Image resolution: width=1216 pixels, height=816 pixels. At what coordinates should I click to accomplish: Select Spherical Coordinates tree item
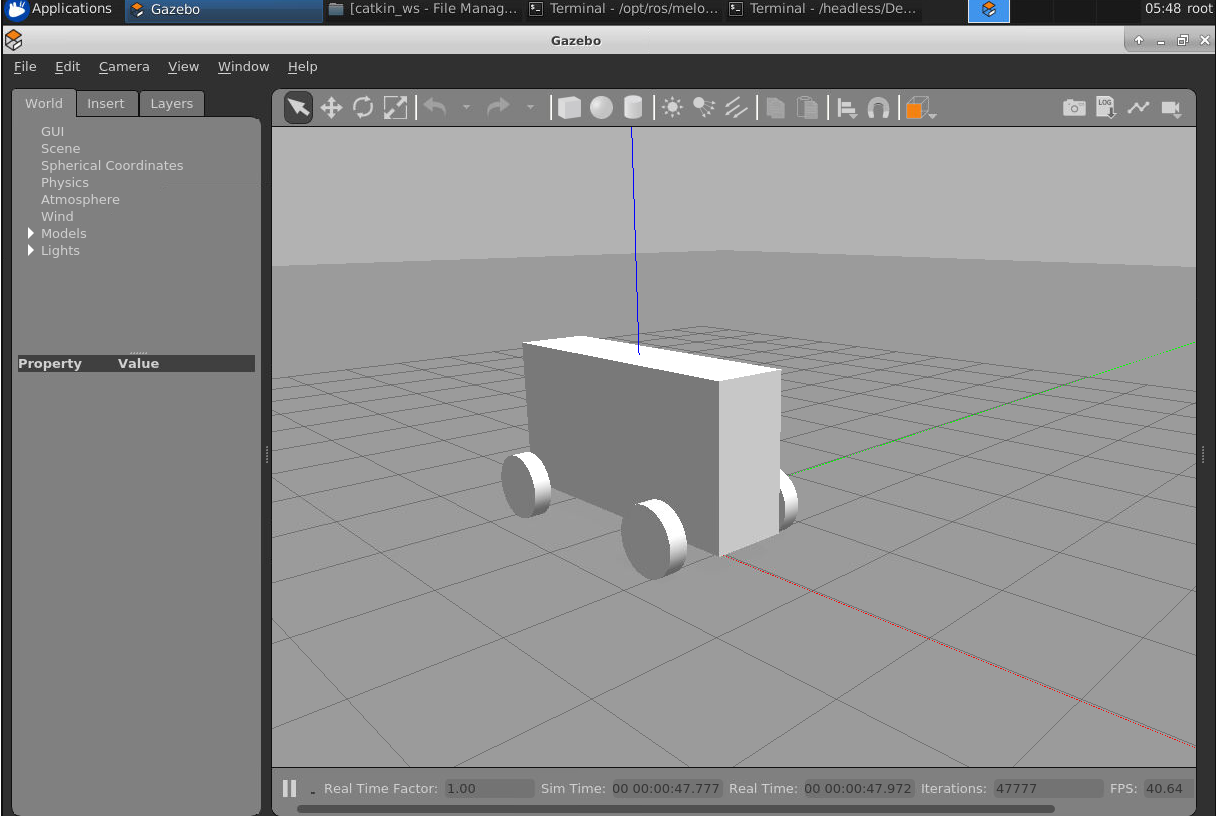pyautogui.click(x=112, y=165)
